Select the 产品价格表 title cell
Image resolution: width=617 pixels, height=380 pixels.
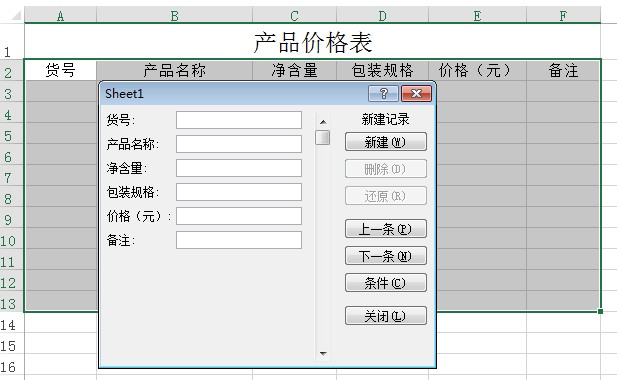click(x=312, y=42)
